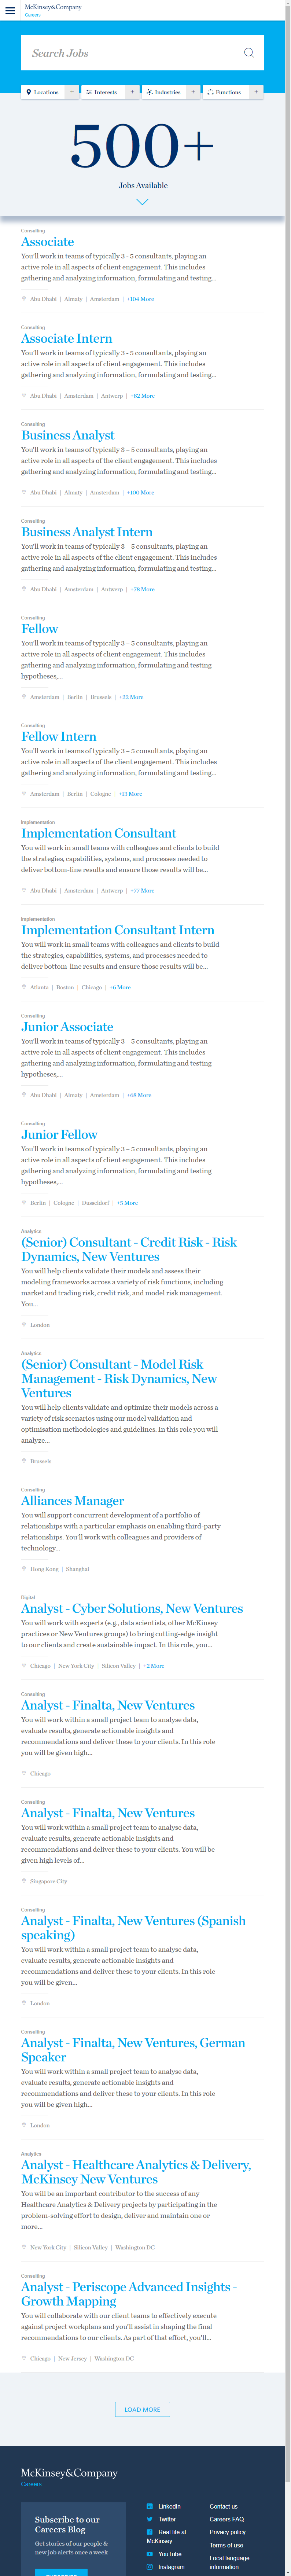291x2576 pixels.
Task: Open the Twitter footer icon
Action: pos(150,2519)
